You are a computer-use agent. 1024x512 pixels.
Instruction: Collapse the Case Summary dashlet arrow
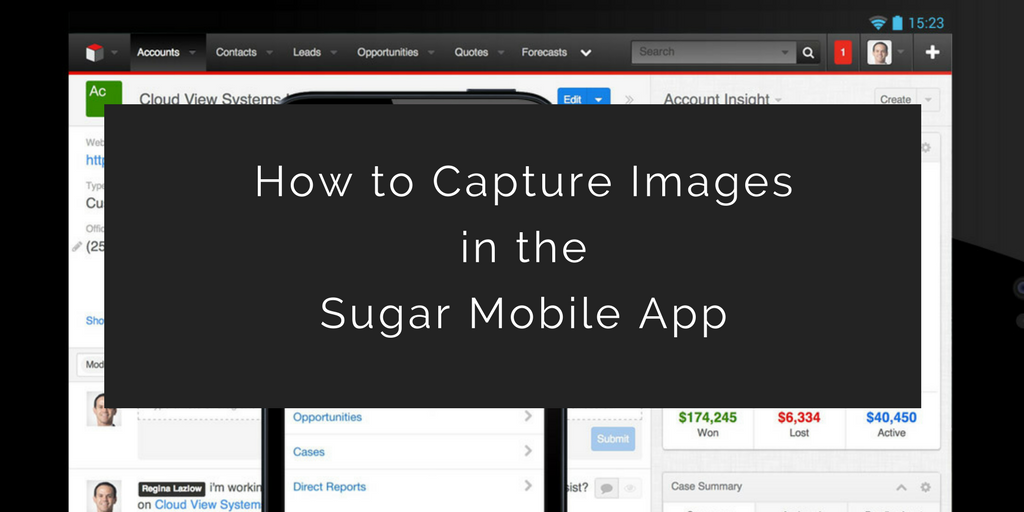(901, 487)
